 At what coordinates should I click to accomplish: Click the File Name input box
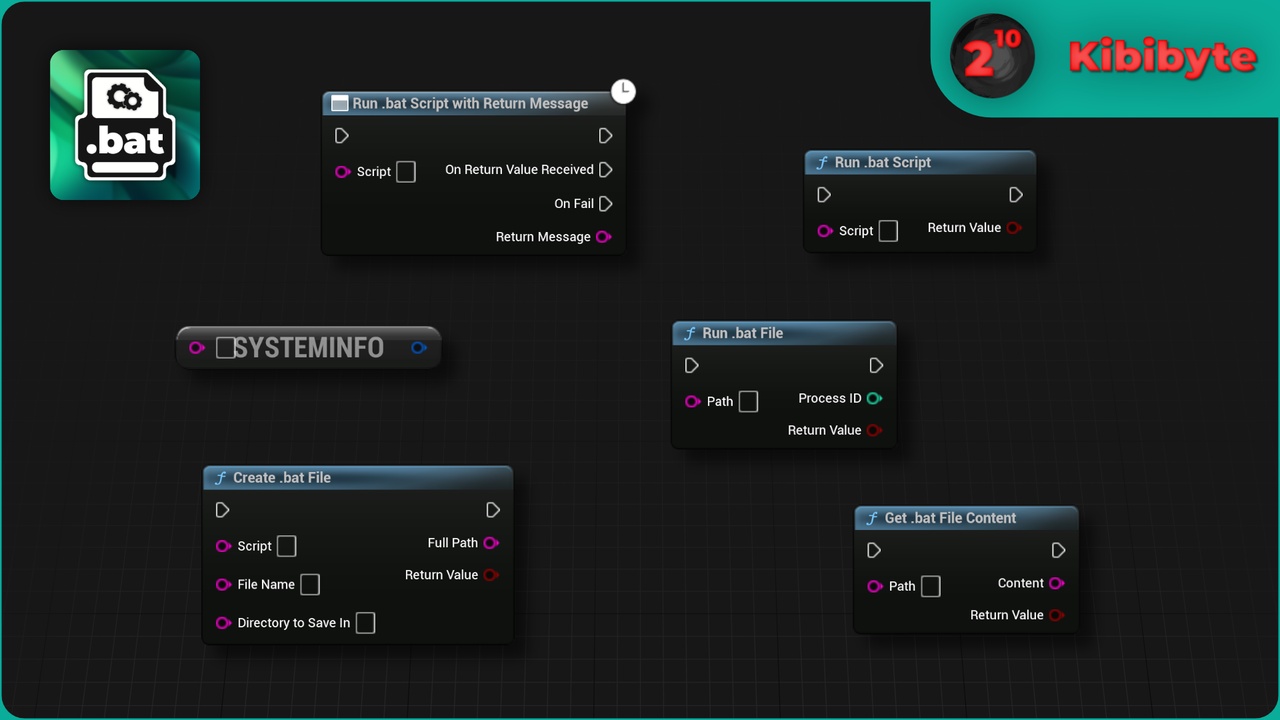point(310,584)
